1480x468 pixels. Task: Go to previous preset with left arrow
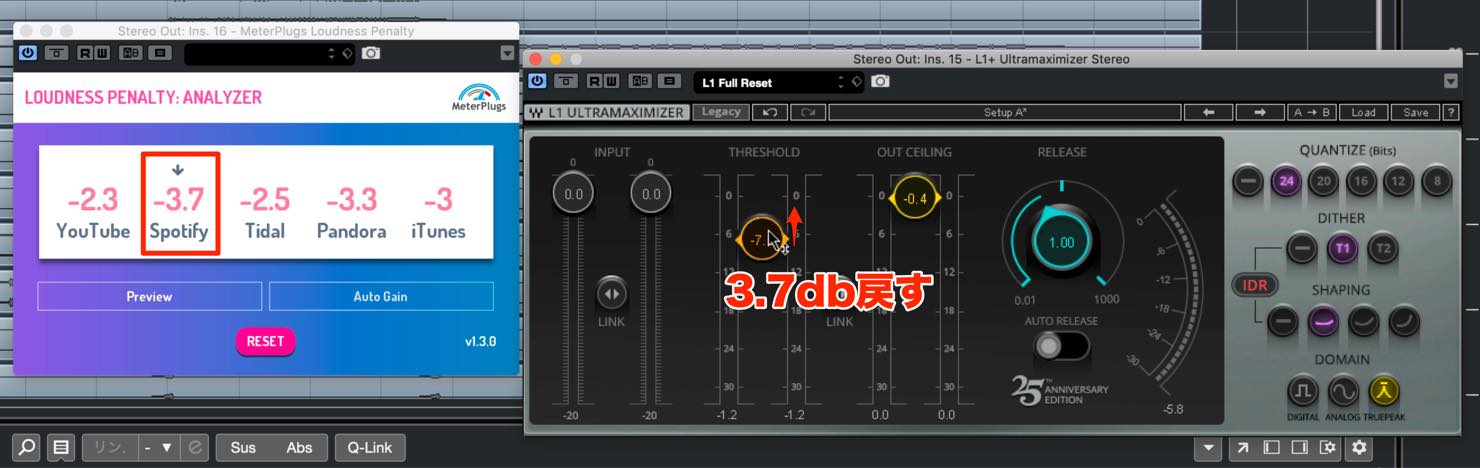[x=1208, y=112]
